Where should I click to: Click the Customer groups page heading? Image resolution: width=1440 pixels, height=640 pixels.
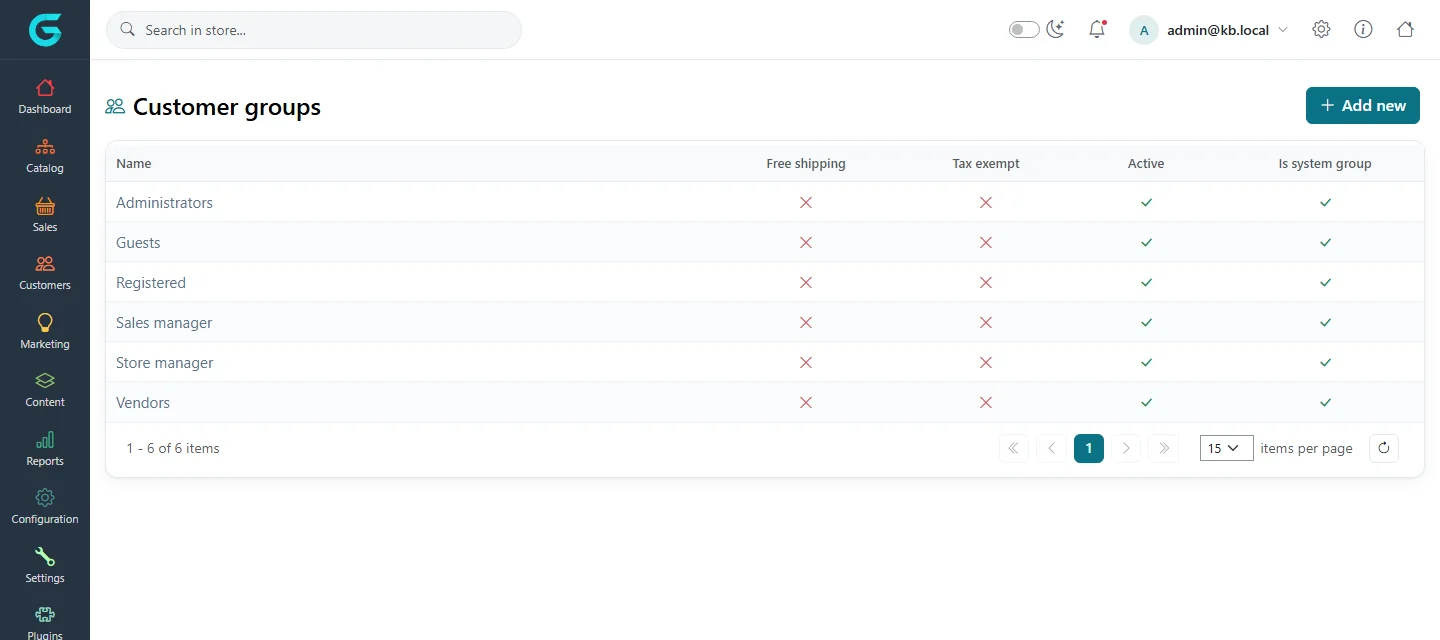[x=227, y=107]
